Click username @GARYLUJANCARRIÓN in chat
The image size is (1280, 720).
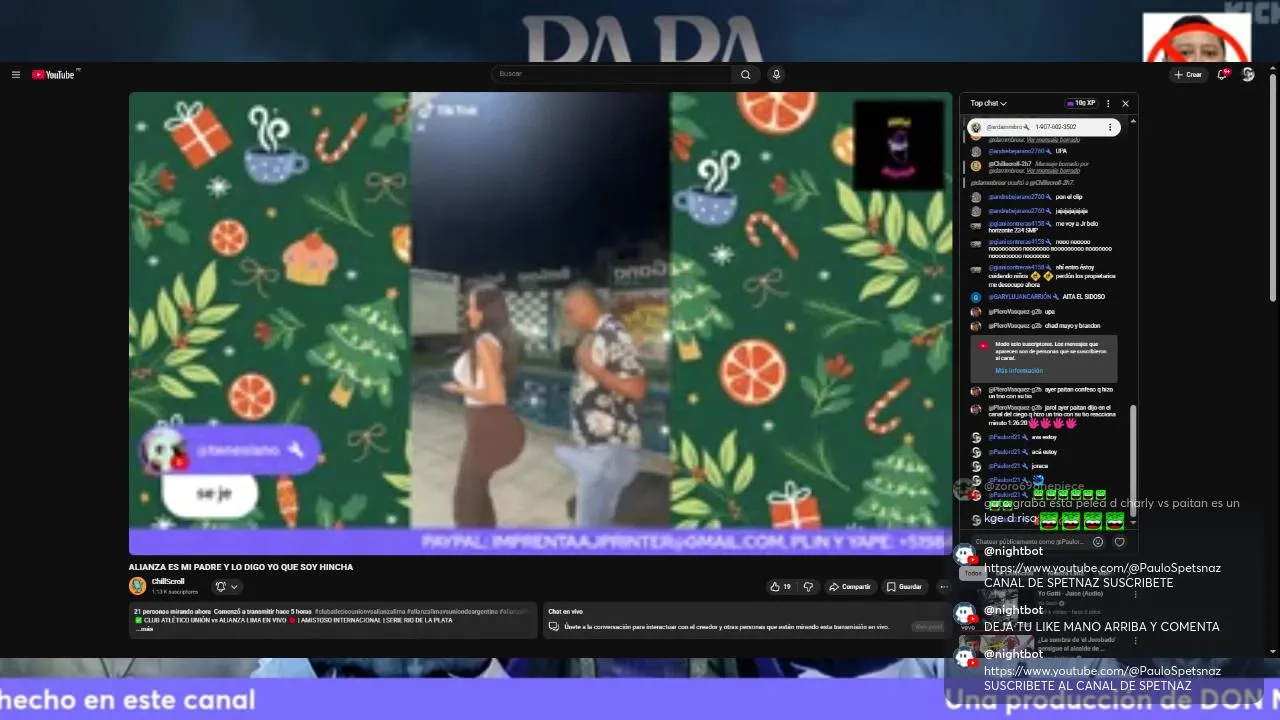1020,297
